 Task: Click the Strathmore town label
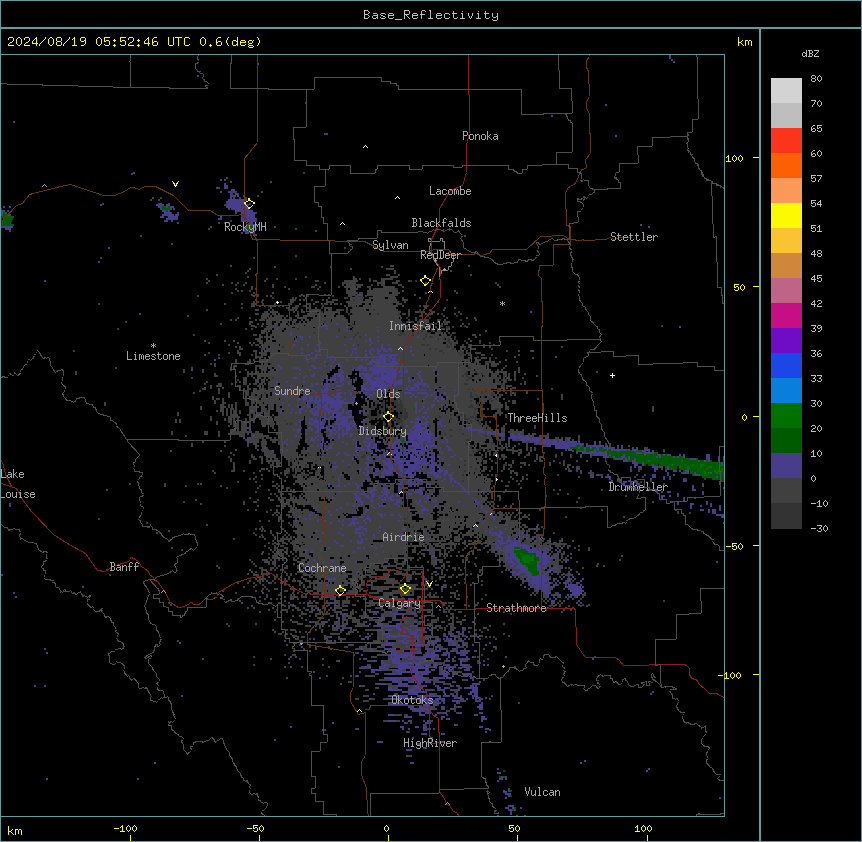[x=516, y=608]
